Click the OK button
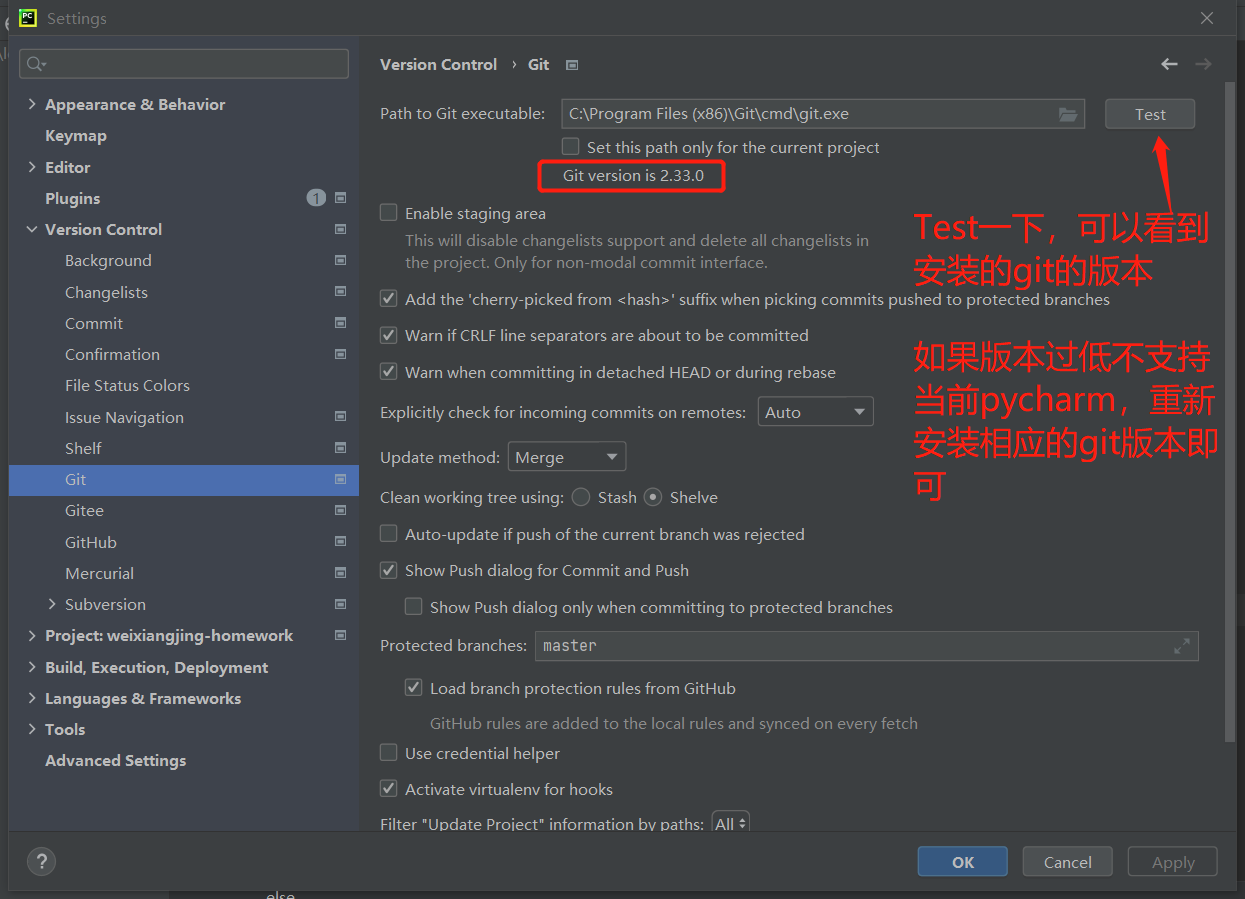Image resolution: width=1245 pixels, height=899 pixels. pos(962,862)
